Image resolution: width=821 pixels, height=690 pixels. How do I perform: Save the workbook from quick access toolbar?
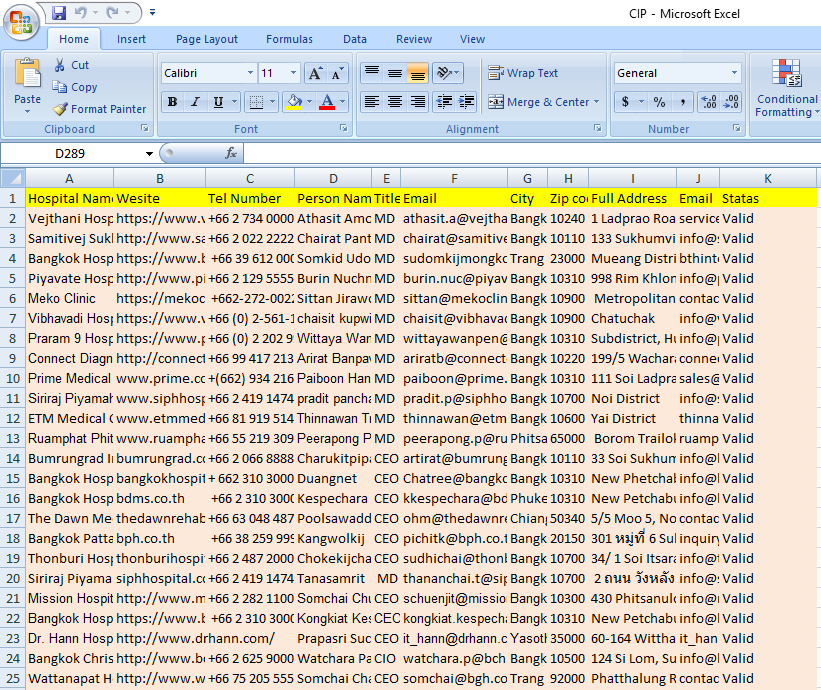[x=59, y=13]
